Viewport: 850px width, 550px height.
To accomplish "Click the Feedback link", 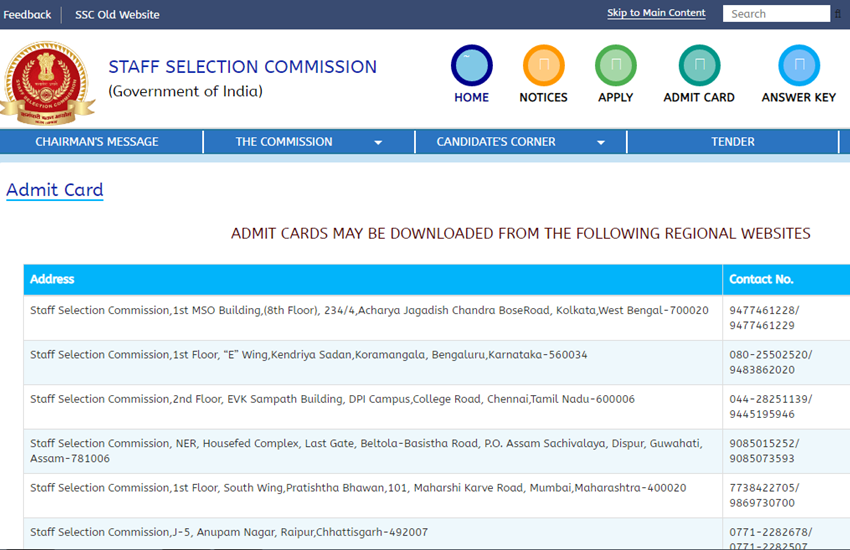I will click(27, 14).
